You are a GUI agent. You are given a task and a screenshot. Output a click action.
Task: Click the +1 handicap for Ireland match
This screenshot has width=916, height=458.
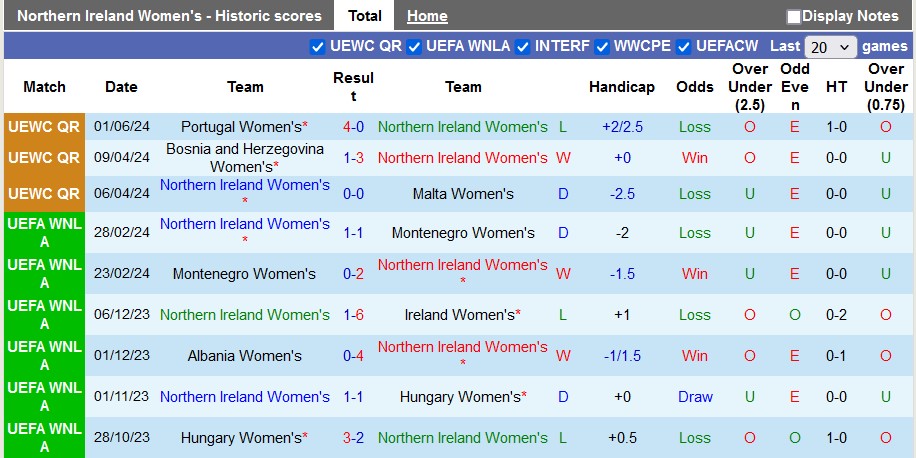tap(622, 315)
